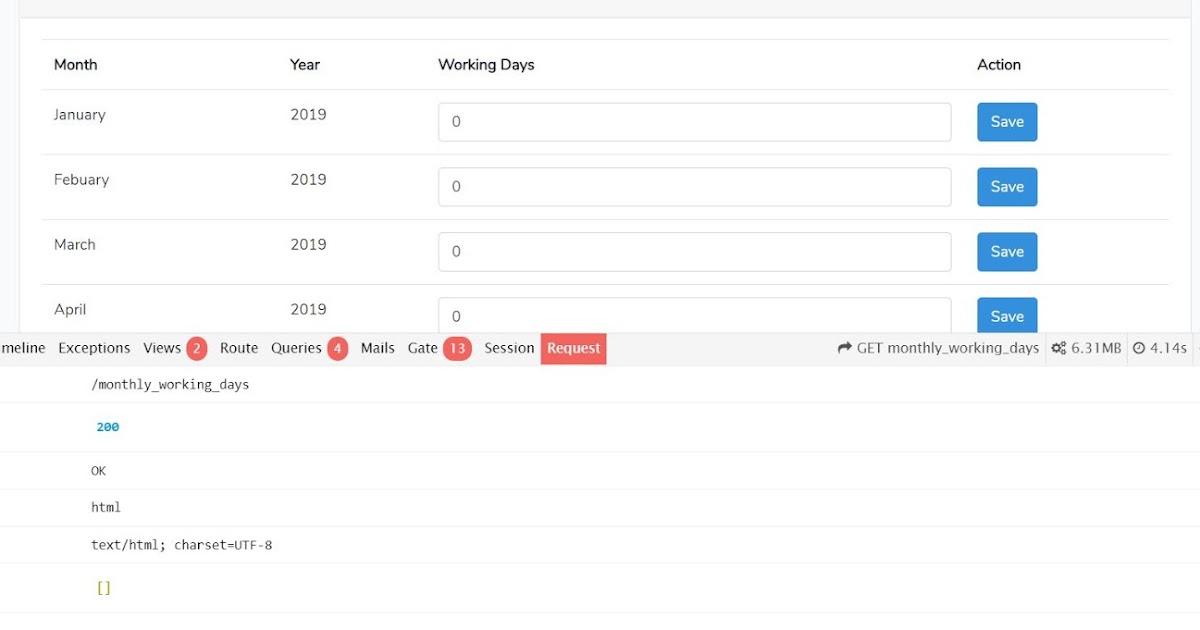Click Save for the January row

[x=1006, y=121]
